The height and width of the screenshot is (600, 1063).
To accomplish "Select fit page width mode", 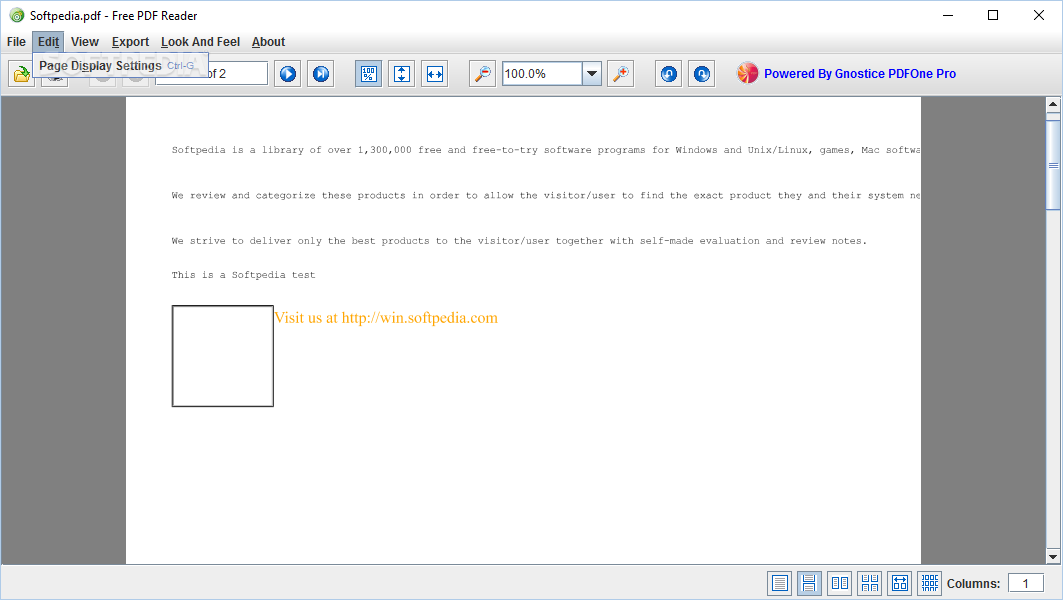I will point(435,74).
